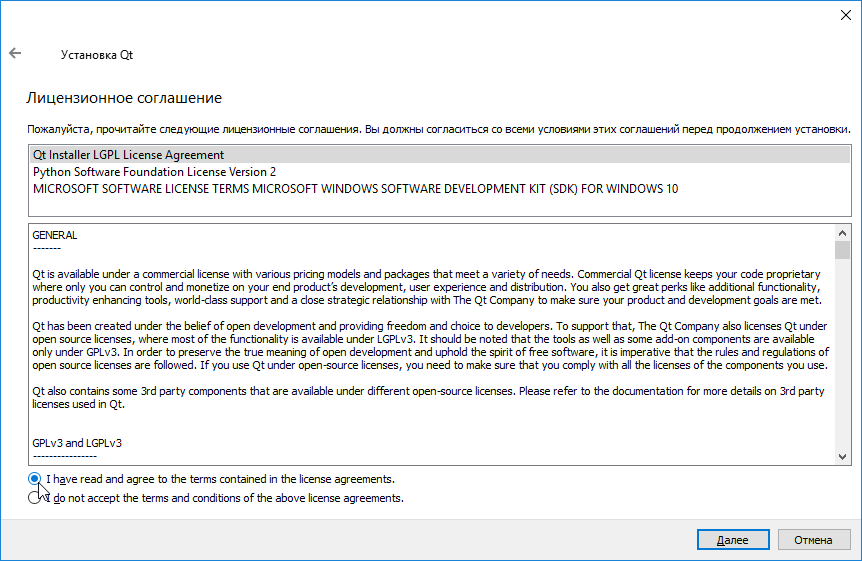Select Python Software Foundation License Version 2

click(x=154, y=172)
